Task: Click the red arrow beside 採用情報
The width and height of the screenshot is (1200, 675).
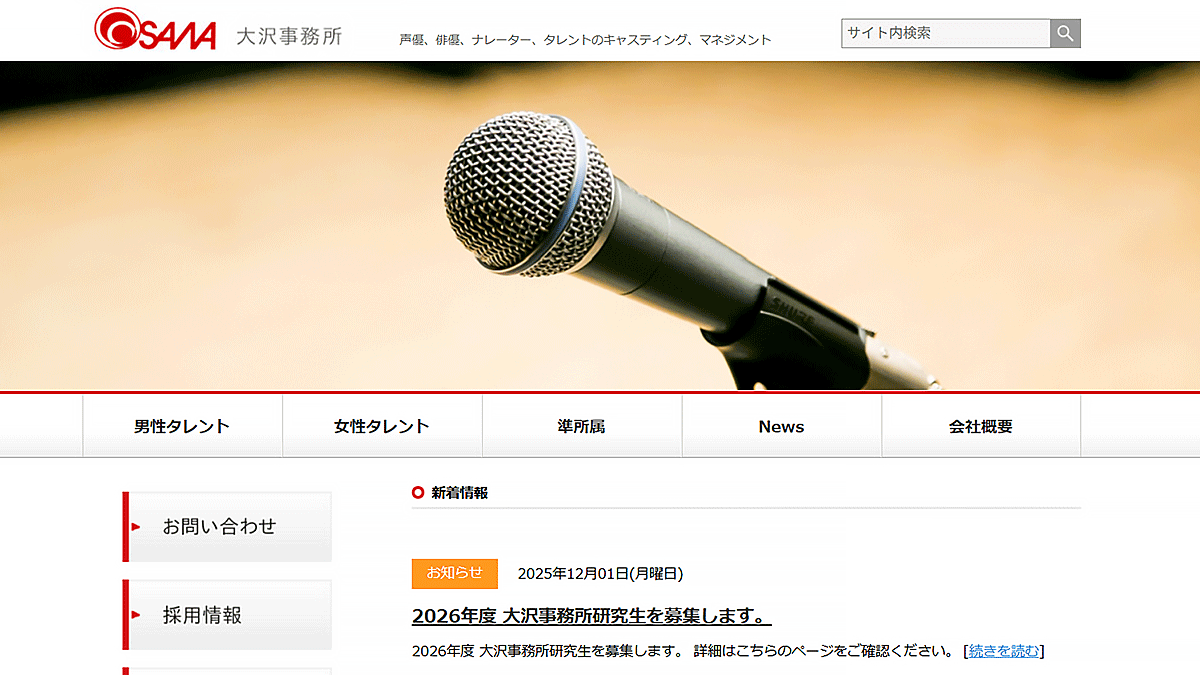Action: click(136, 615)
